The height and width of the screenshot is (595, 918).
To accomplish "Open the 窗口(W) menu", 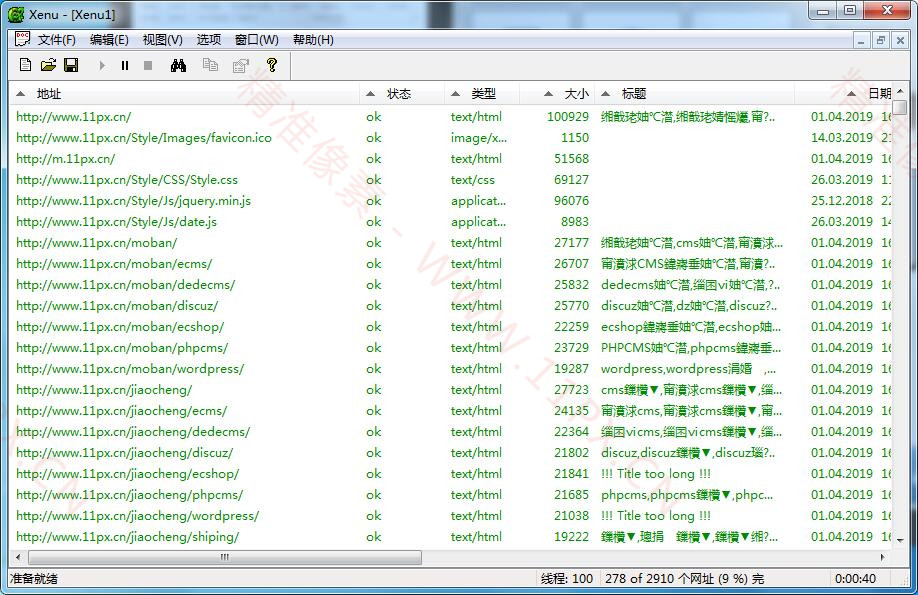I will tap(257, 40).
